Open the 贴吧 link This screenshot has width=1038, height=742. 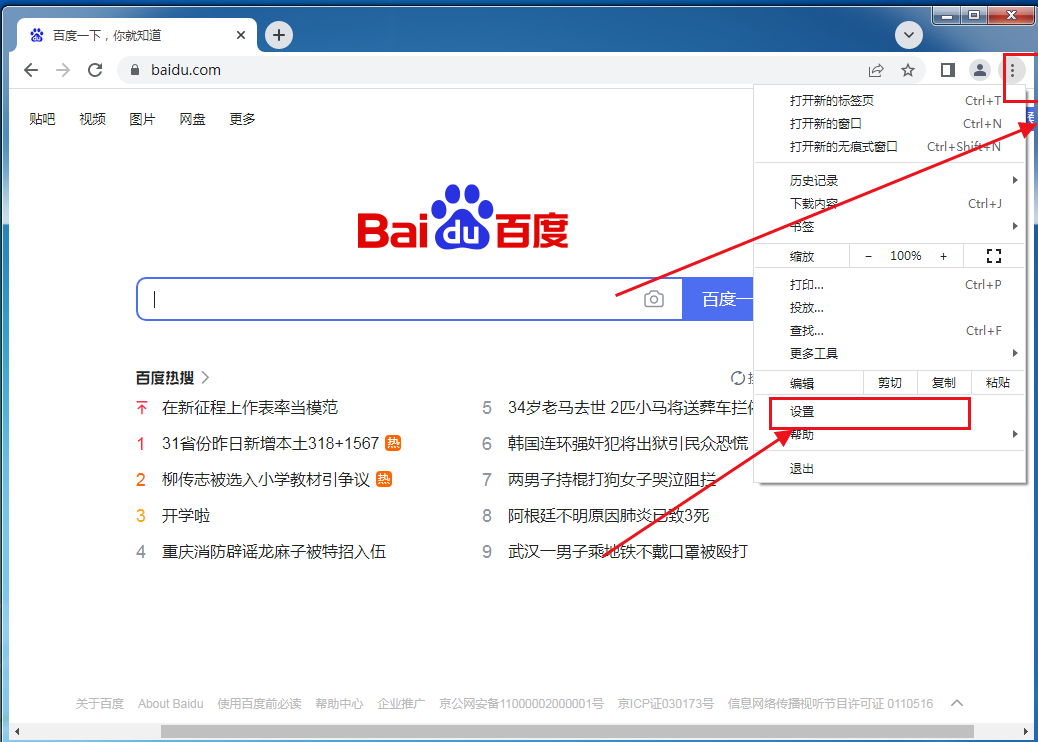click(42, 119)
